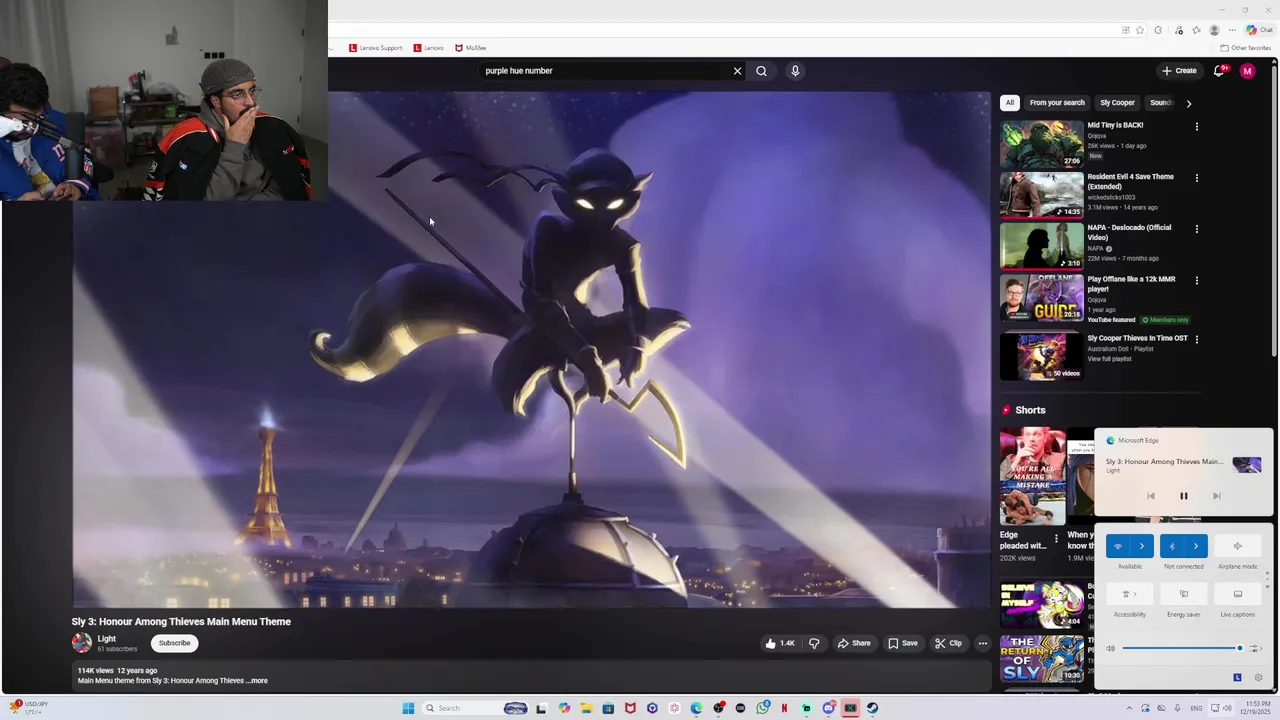Open options menu for NAPA - Deslocado video
The width and height of the screenshot is (1280, 720).
(1196, 229)
